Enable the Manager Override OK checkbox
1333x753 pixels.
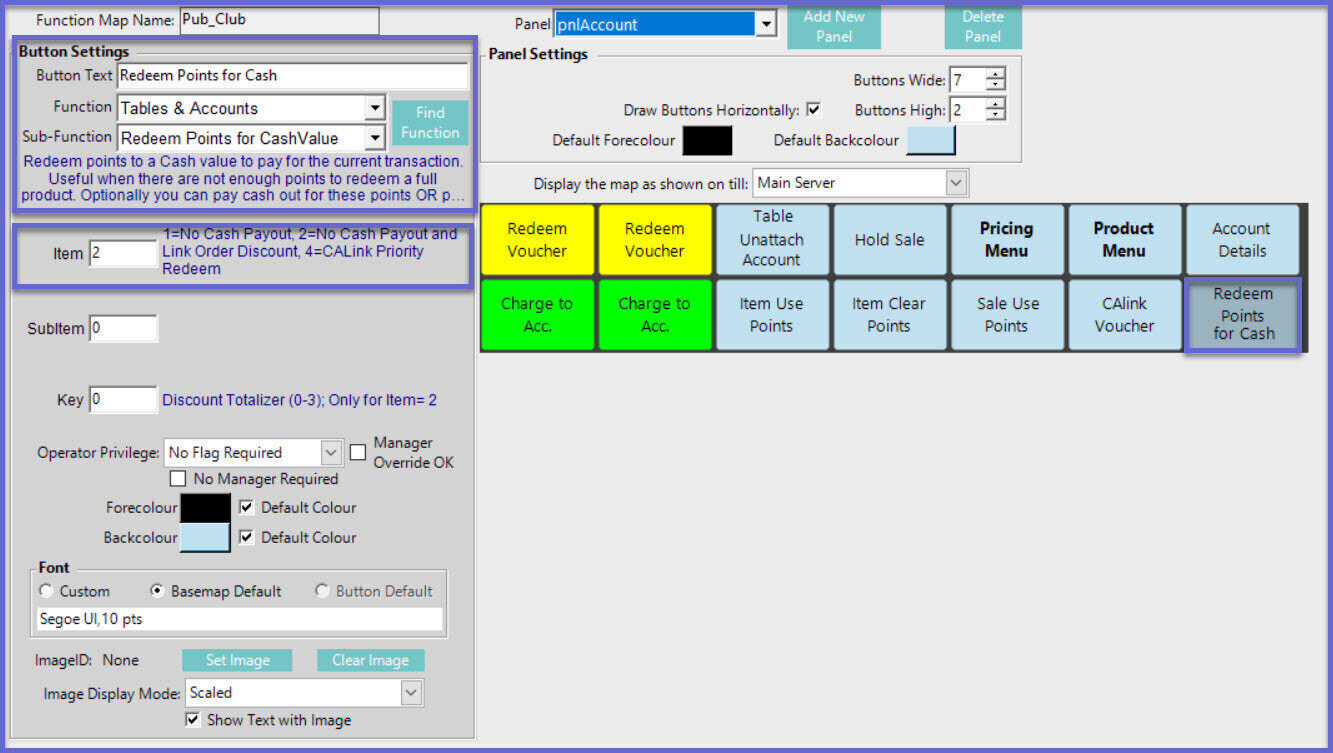(x=358, y=453)
